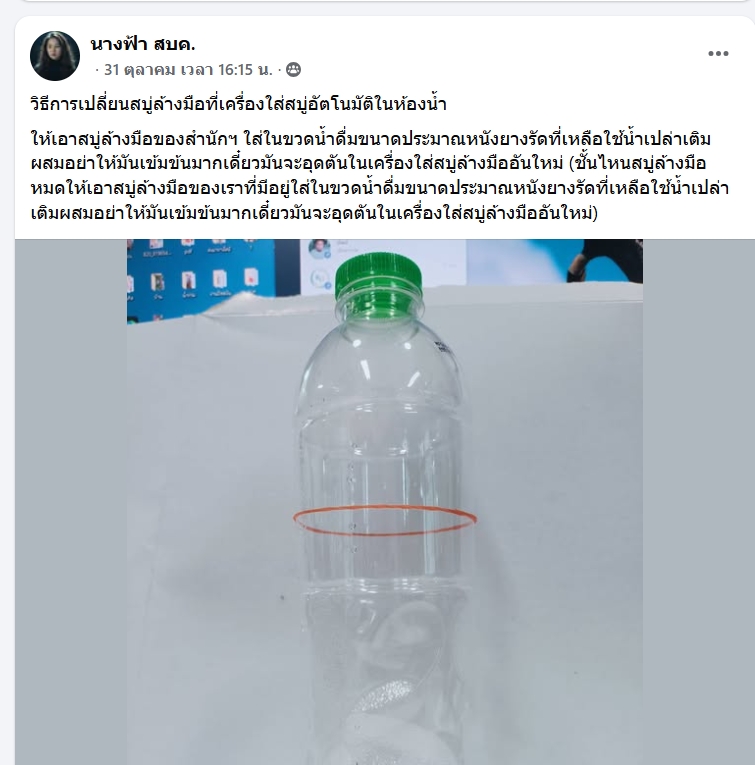Screen dimensions: 755x765
Task: Click the bottom edge of the previous post card
Action: (x=378, y=1)
